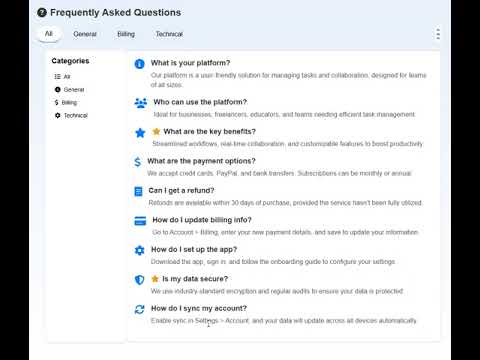Expand 'How do I sync my account?' question

point(199,308)
